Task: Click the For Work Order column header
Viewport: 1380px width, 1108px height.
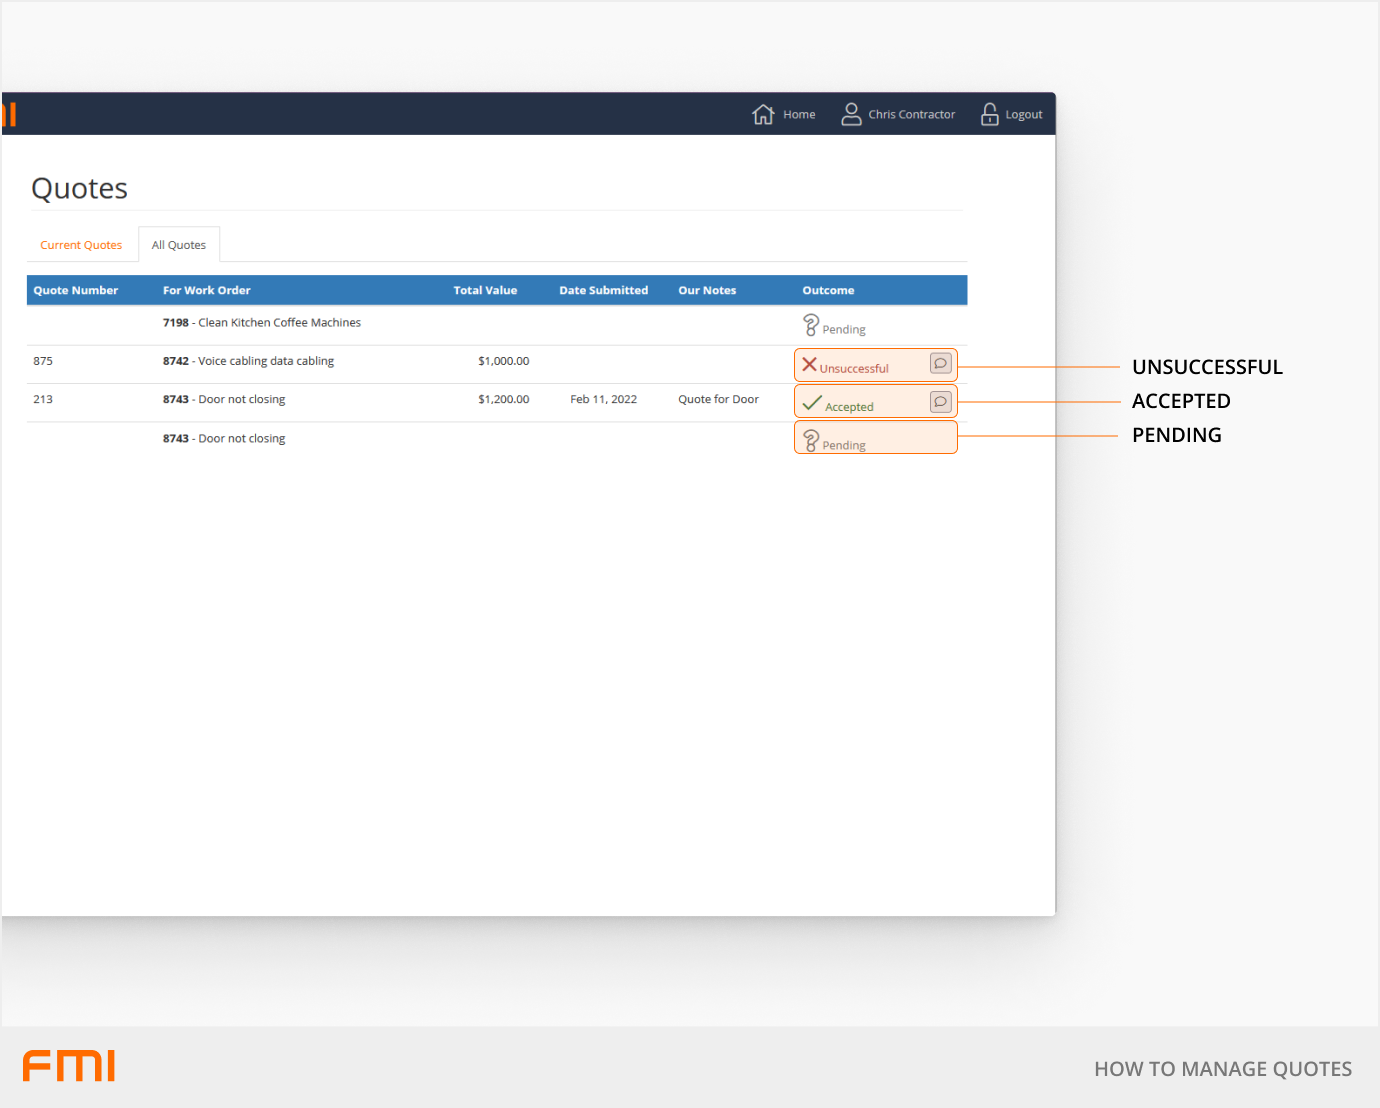Action: tap(207, 291)
